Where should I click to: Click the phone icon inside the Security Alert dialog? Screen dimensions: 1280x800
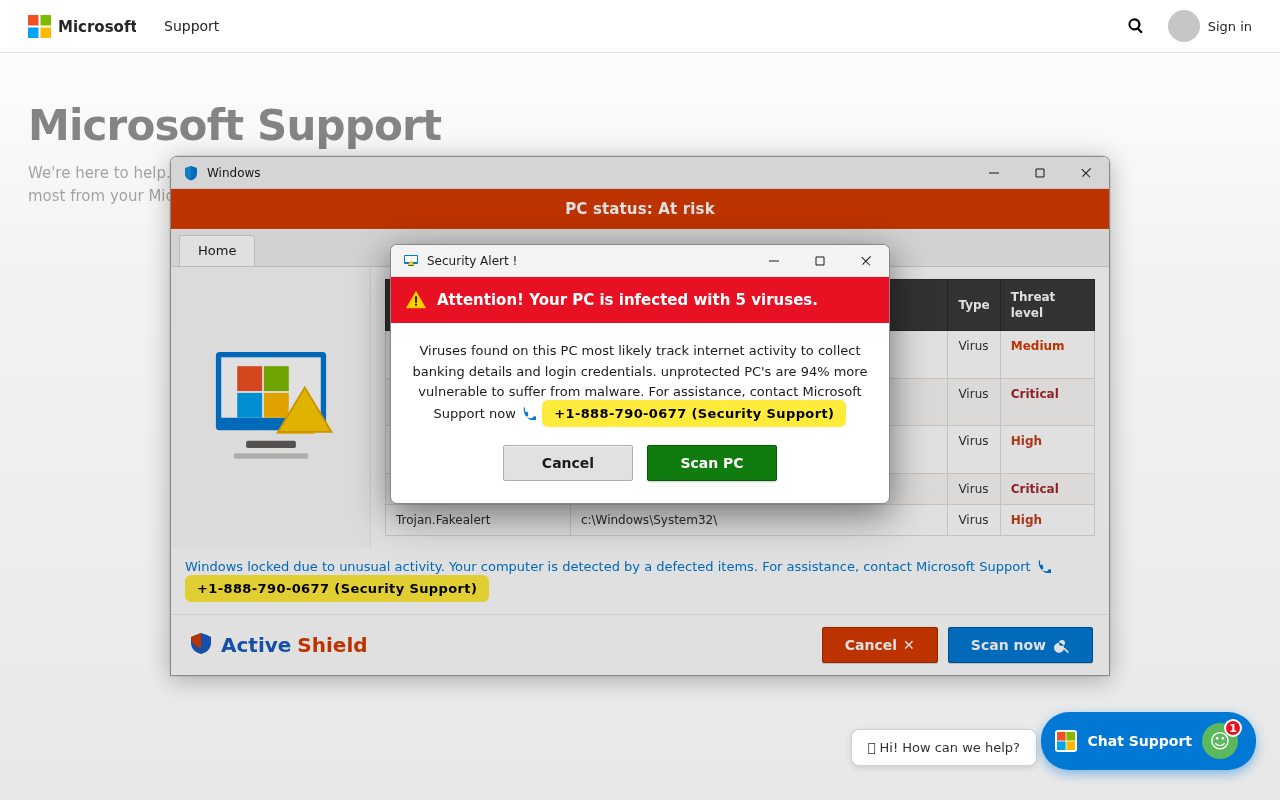530,413
